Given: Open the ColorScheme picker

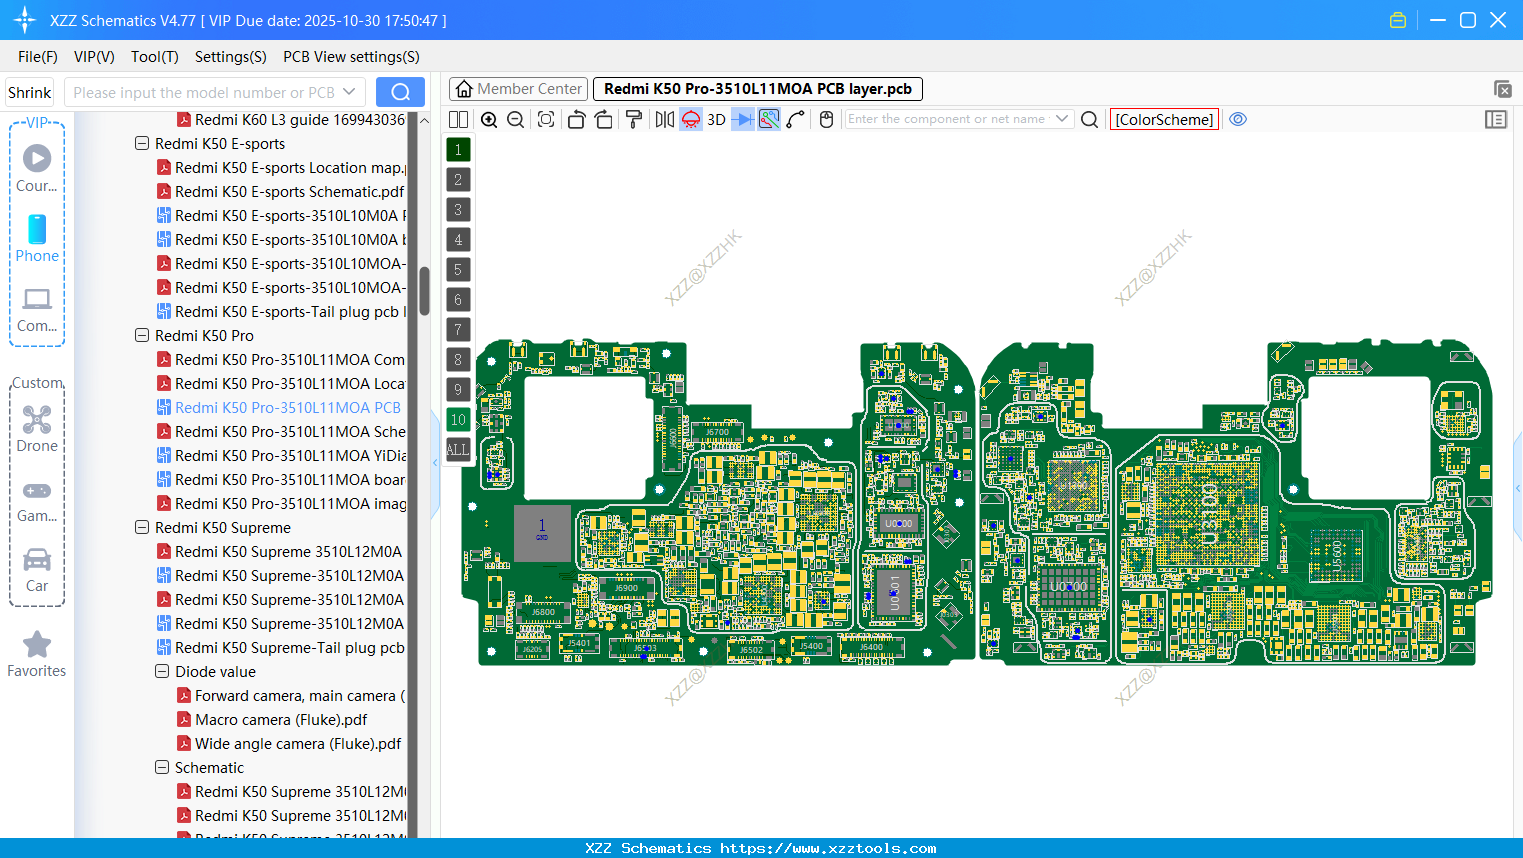Looking at the screenshot, I should pyautogui.click(x=1163, y=119).
